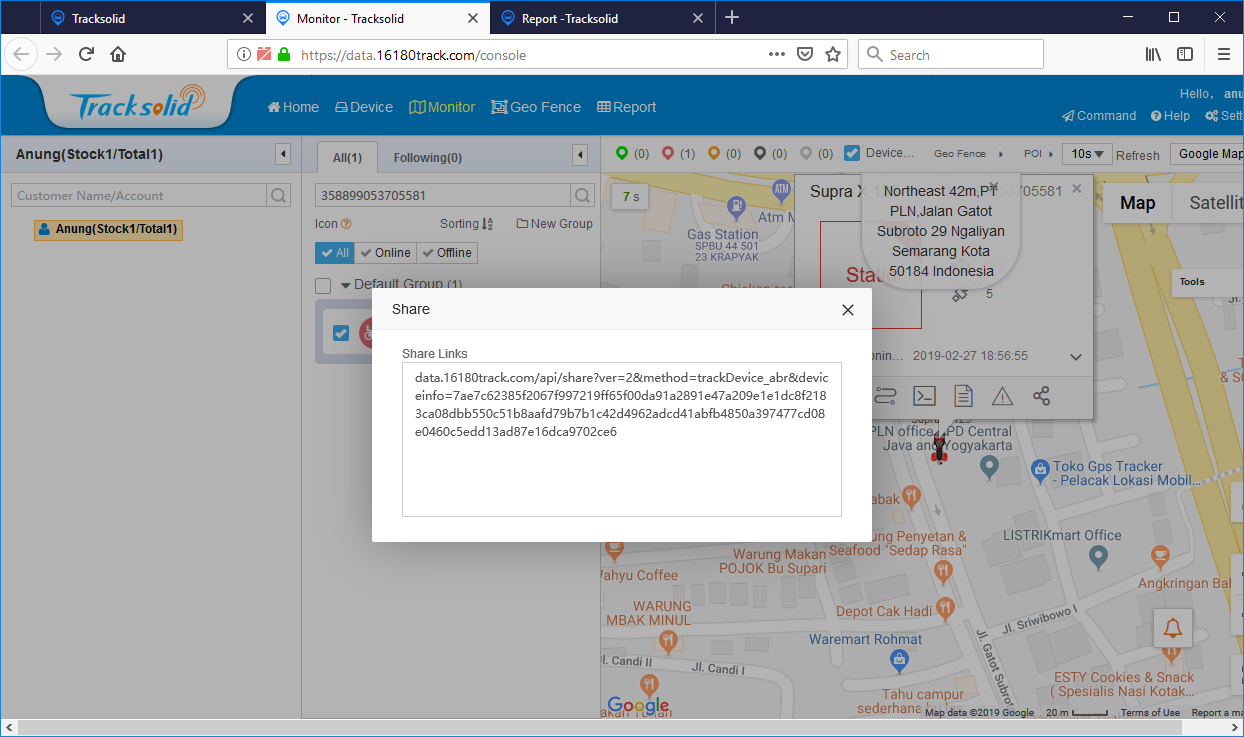1244x737 pixels.
Task: Expand the Geo Fence arrow on the map toolbar
Action: [x=1000, y=154]
